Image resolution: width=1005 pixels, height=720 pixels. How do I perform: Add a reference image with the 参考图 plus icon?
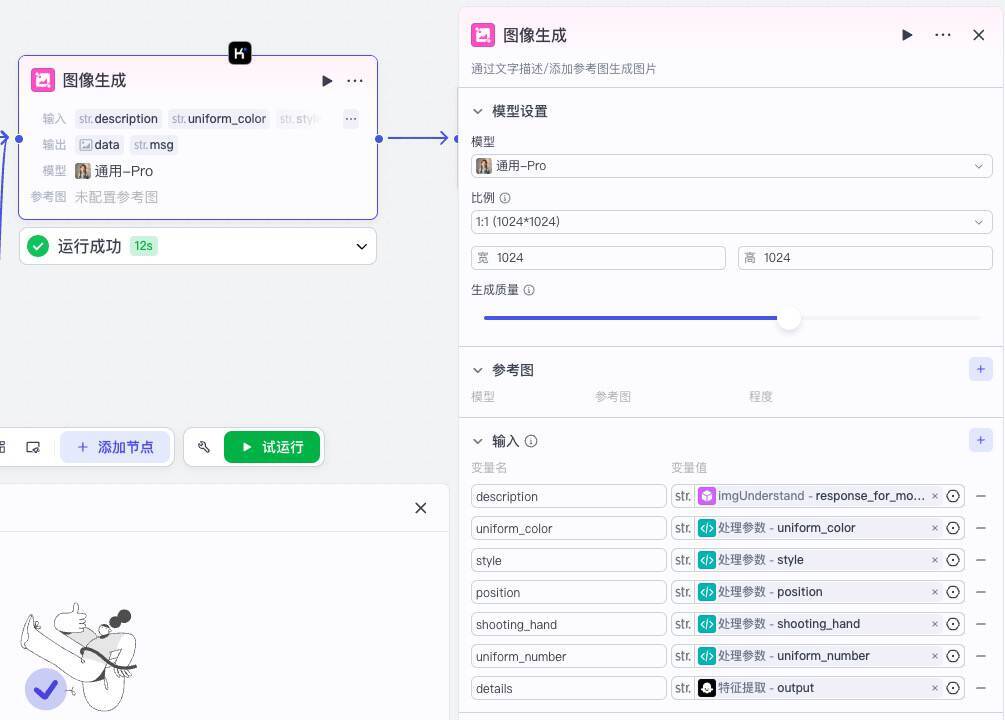coord(980,369)
